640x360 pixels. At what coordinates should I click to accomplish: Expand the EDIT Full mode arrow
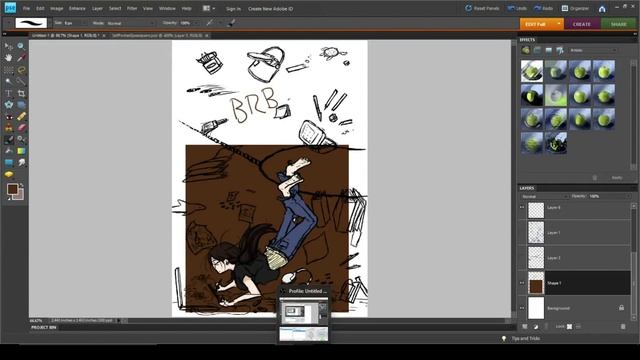tap(559, 24)
